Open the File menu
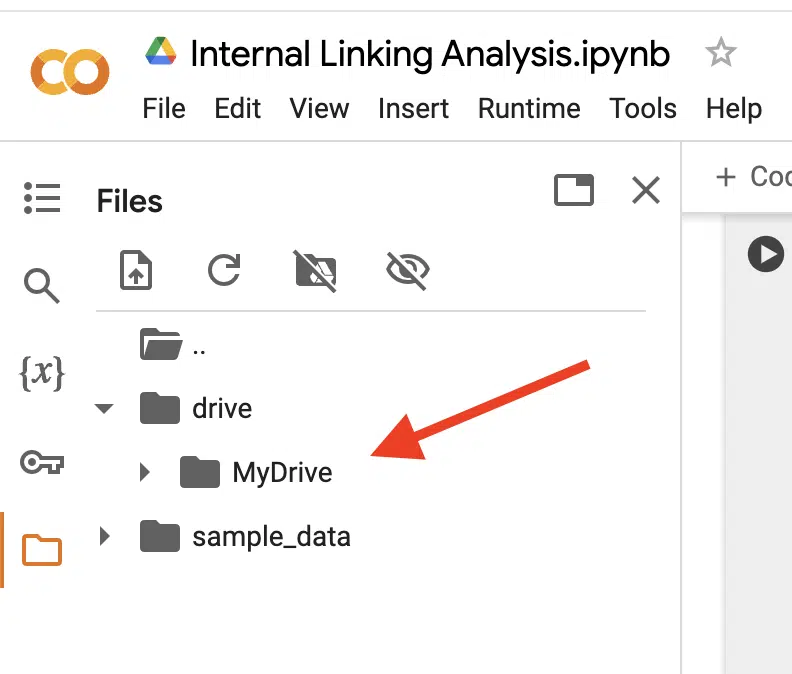Screen dimensions: 792x674 coord(164,108)
